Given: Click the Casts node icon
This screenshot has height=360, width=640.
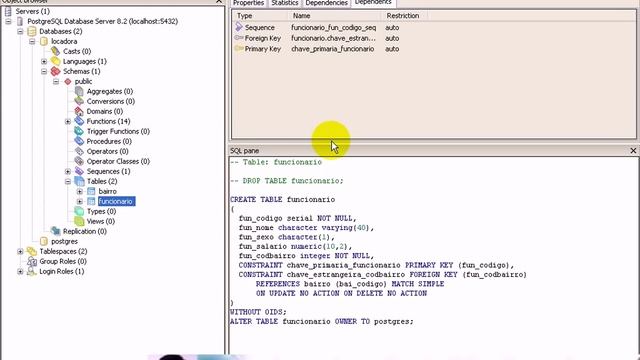Looking at the screenshot, I should click(x=56, y=51).
